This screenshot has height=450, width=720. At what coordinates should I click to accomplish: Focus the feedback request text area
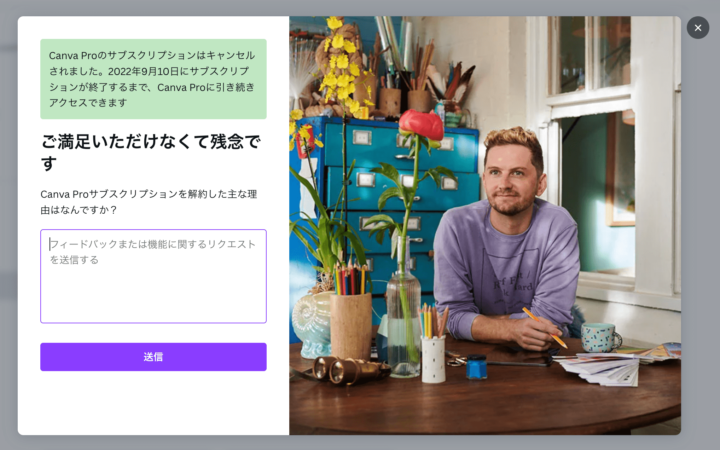153,276
